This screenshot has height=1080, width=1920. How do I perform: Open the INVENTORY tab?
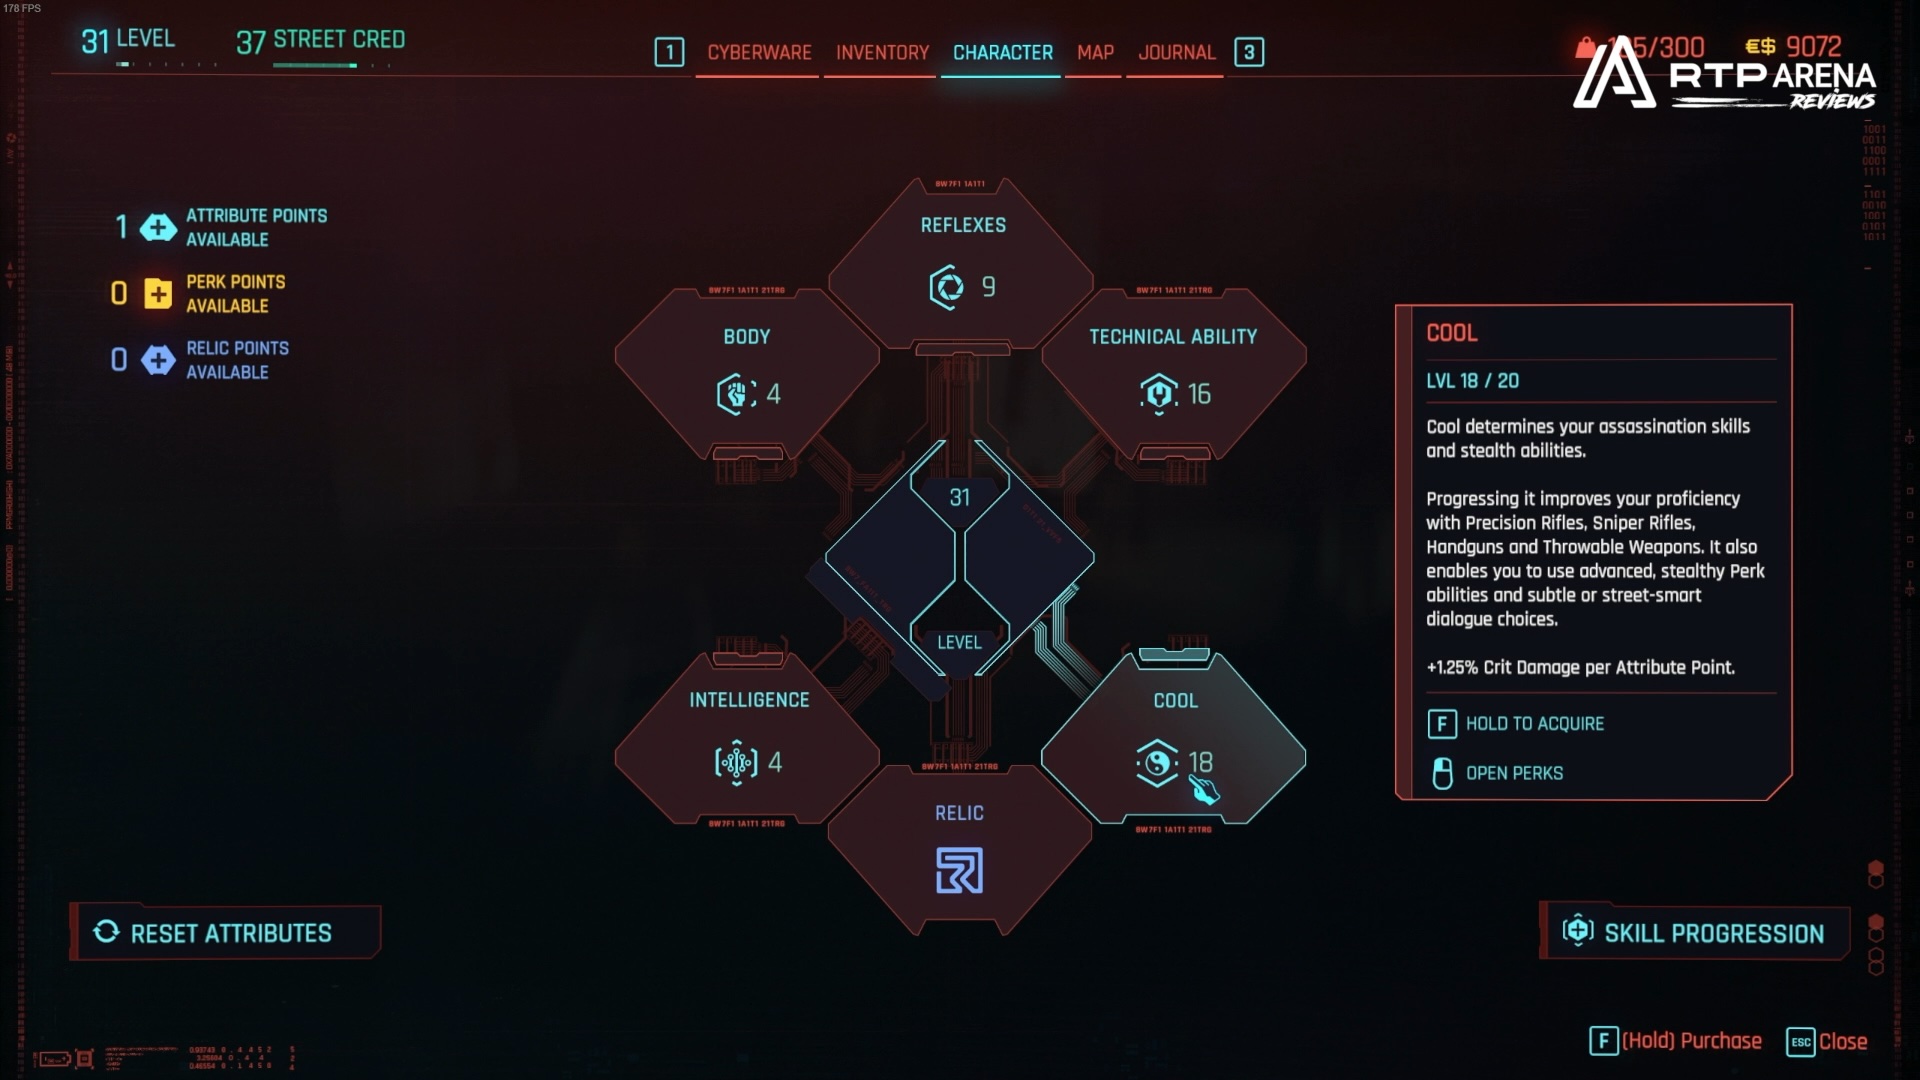pyautogui.click(x=880, y=53)
